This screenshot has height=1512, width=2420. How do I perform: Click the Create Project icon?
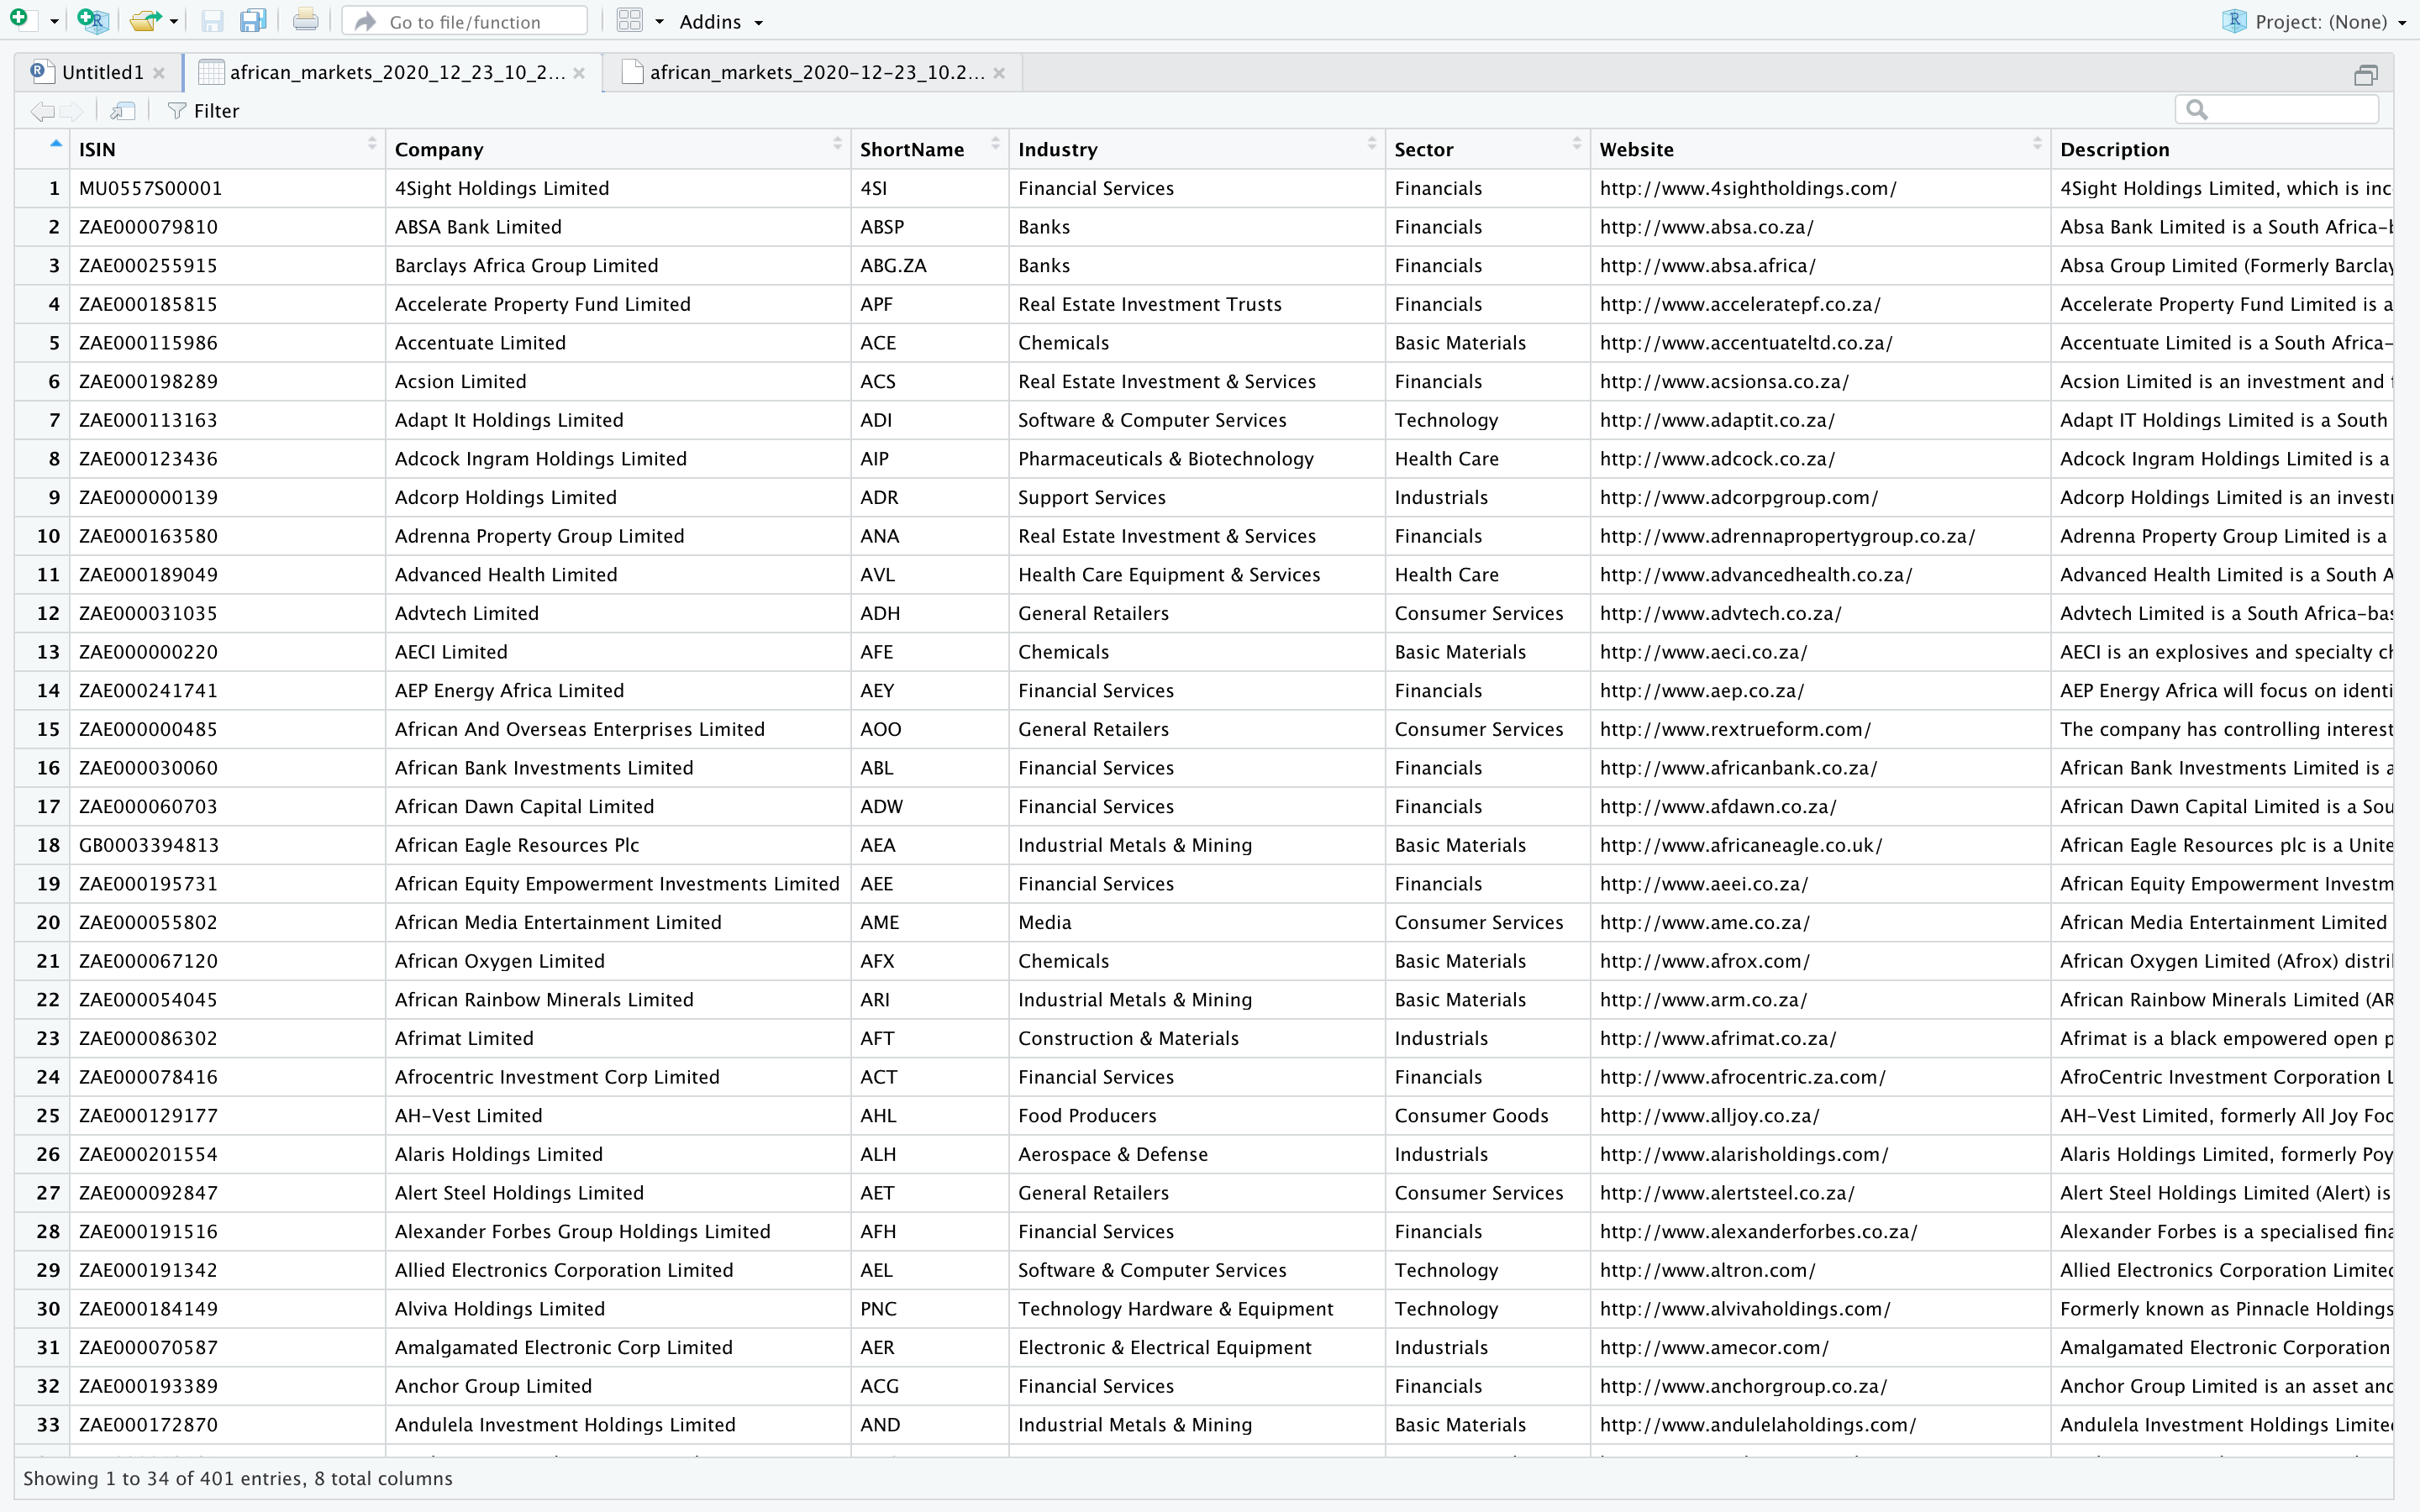[93, 20]
